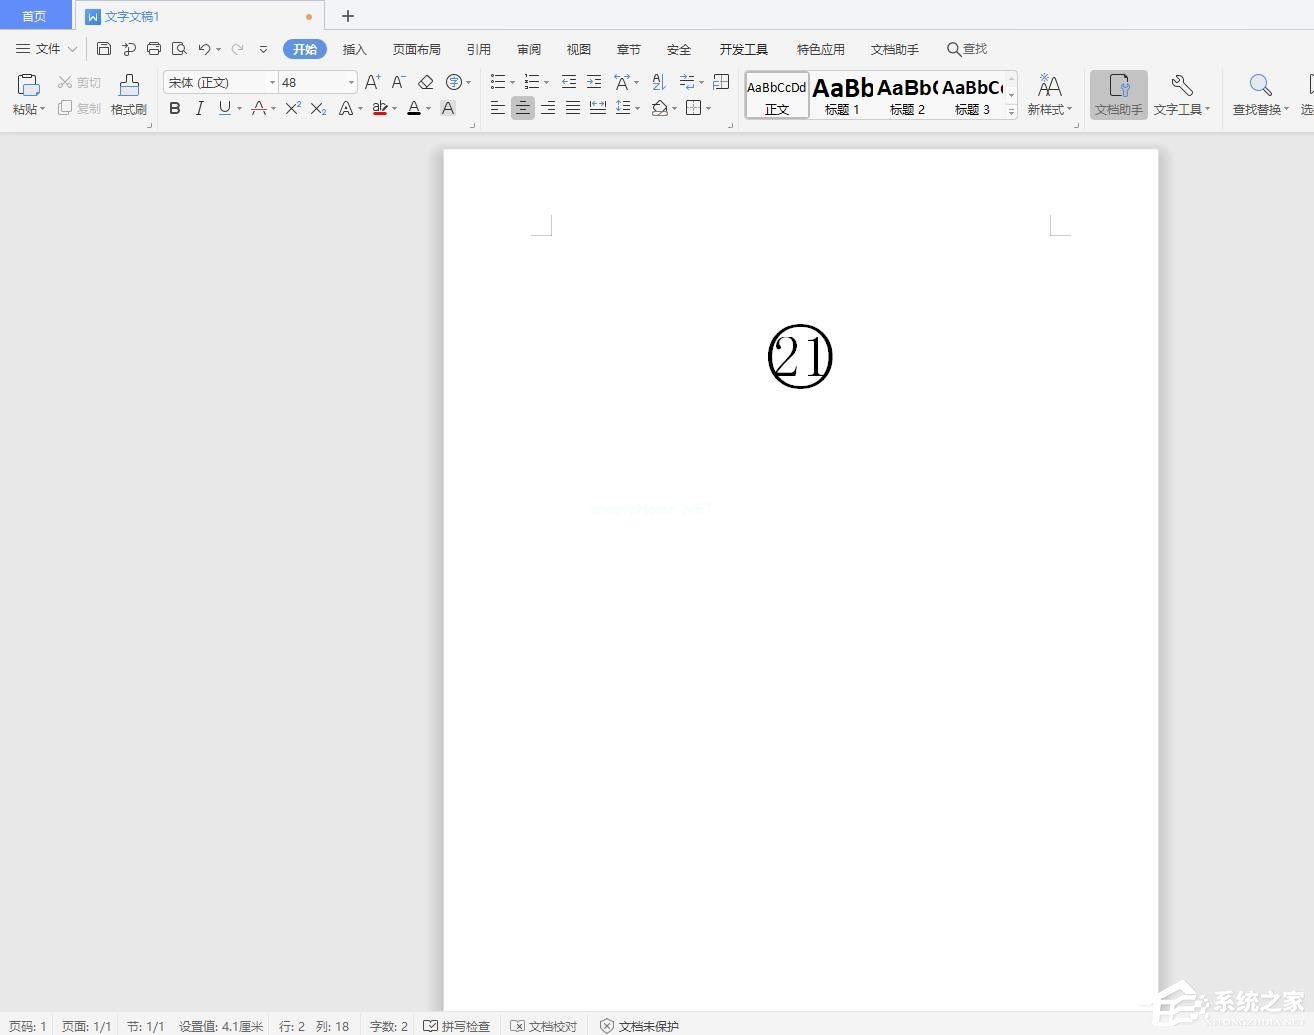
Task: Open the character highlight color tool
Action: tap(380, 108)
